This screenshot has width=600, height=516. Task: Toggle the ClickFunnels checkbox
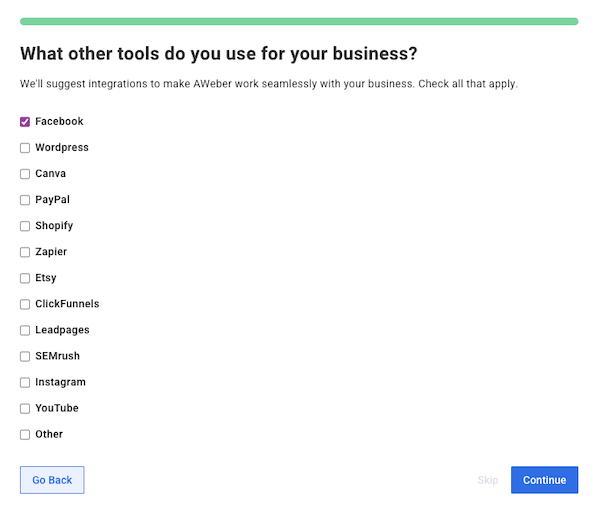pyautogui.click(x=25, y=304)
